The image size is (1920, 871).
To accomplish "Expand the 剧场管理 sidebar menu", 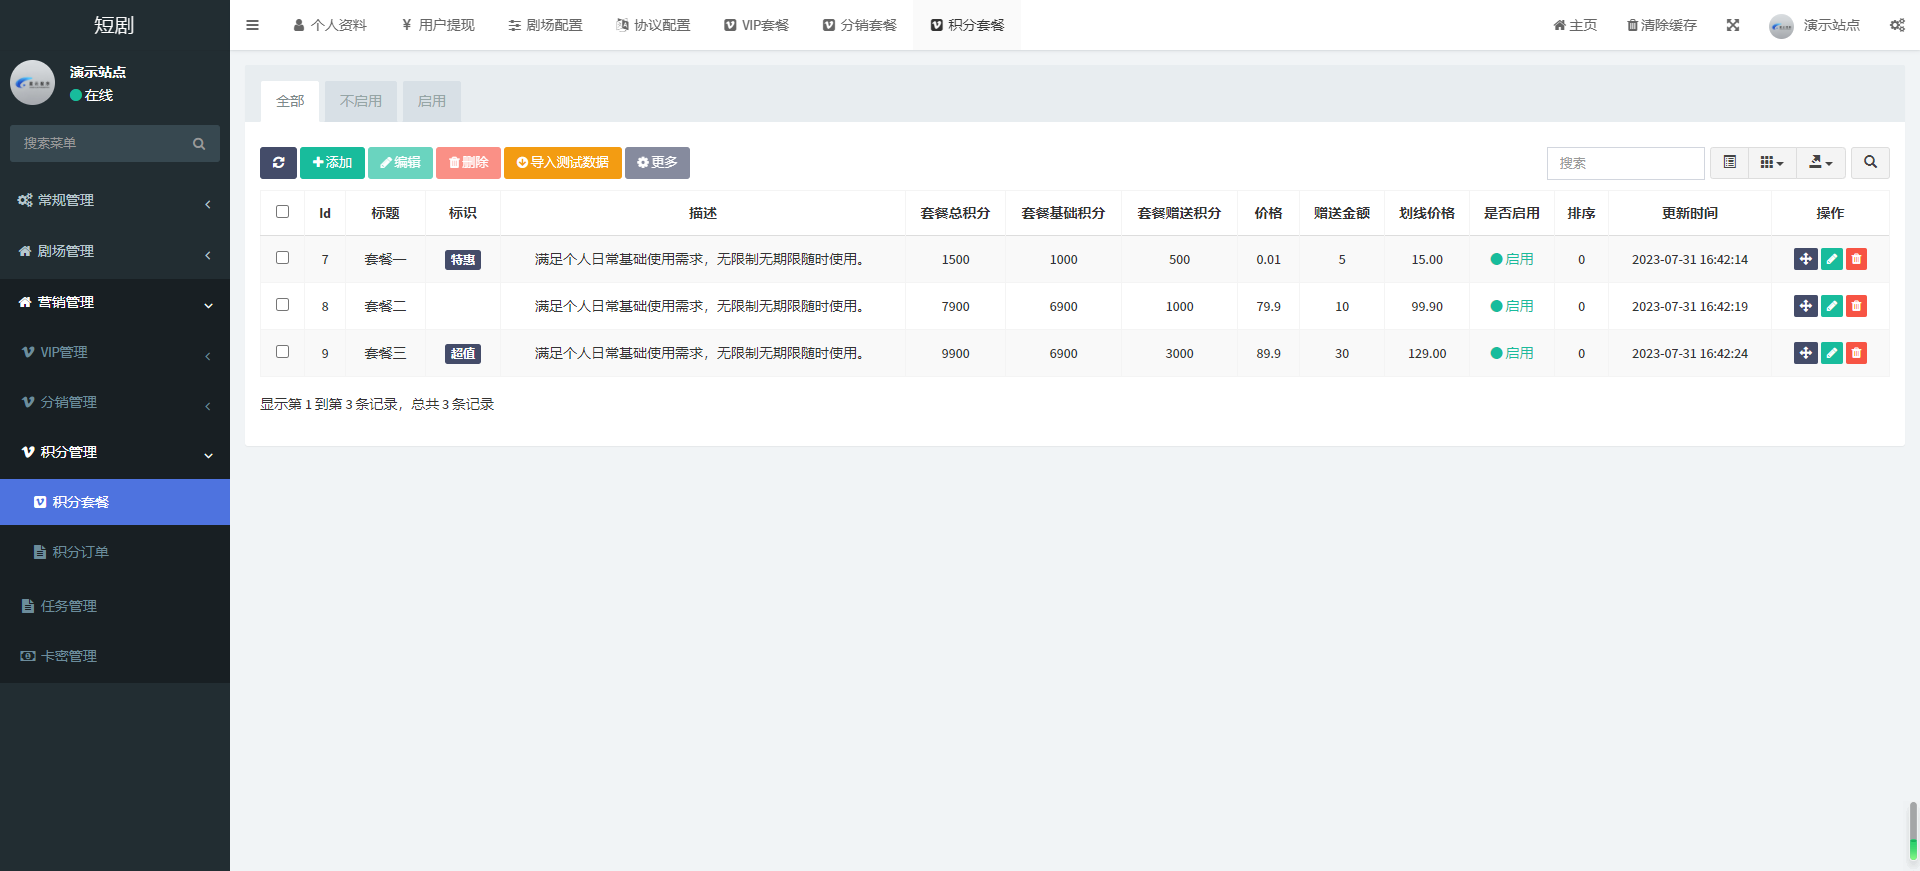I will coord(115,252).
